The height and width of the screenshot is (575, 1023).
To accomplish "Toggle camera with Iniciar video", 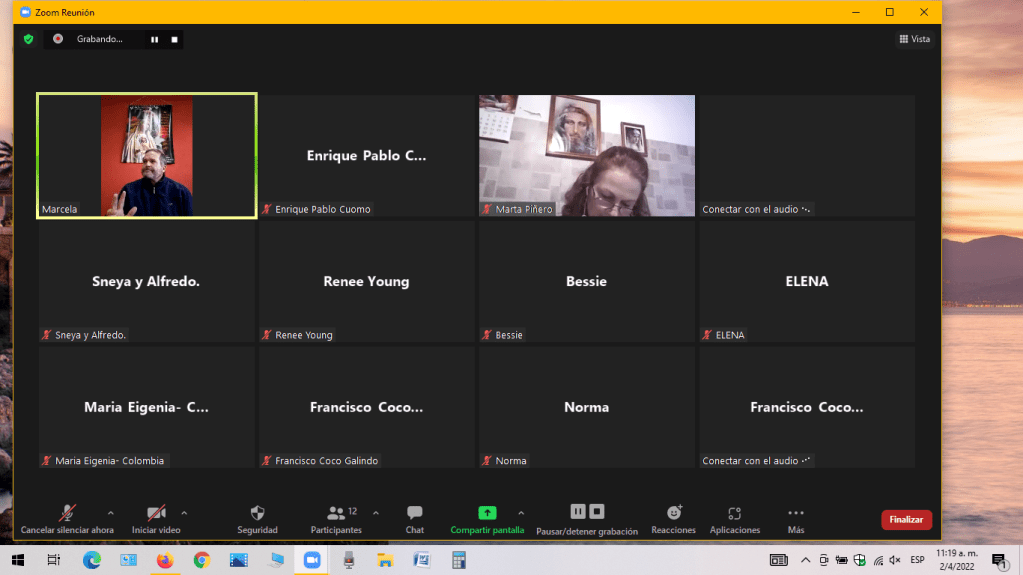I will pyautogui.click(x=156, y=513).
